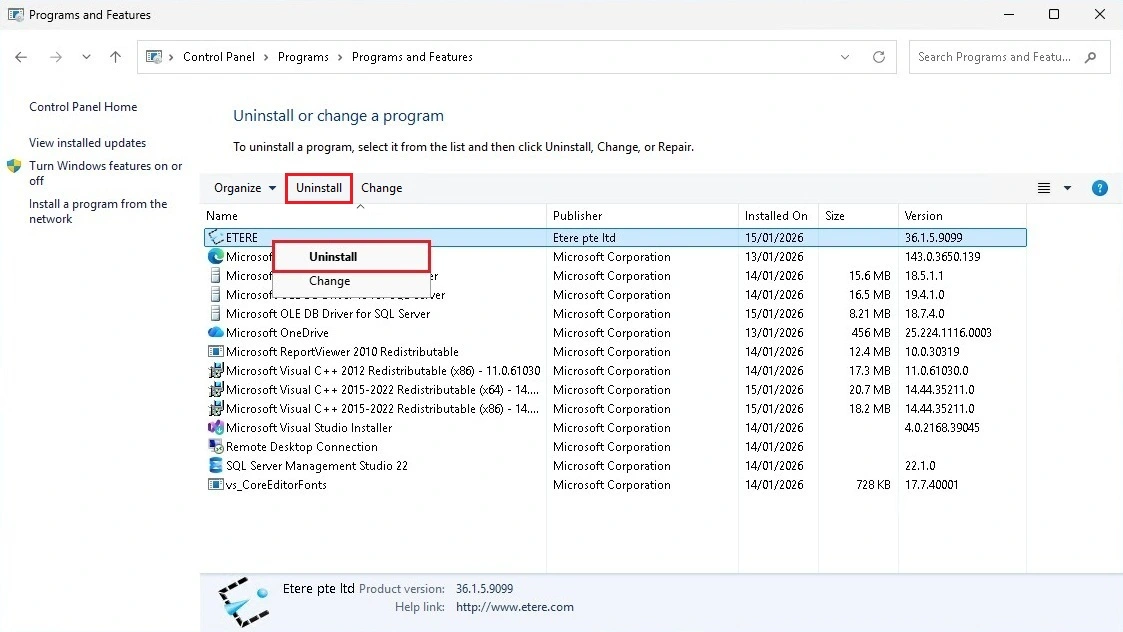The width and height of the screenshot is (1123, 632).
Task: Open the help question mark icon
Action: click(x=1099, y=188)
